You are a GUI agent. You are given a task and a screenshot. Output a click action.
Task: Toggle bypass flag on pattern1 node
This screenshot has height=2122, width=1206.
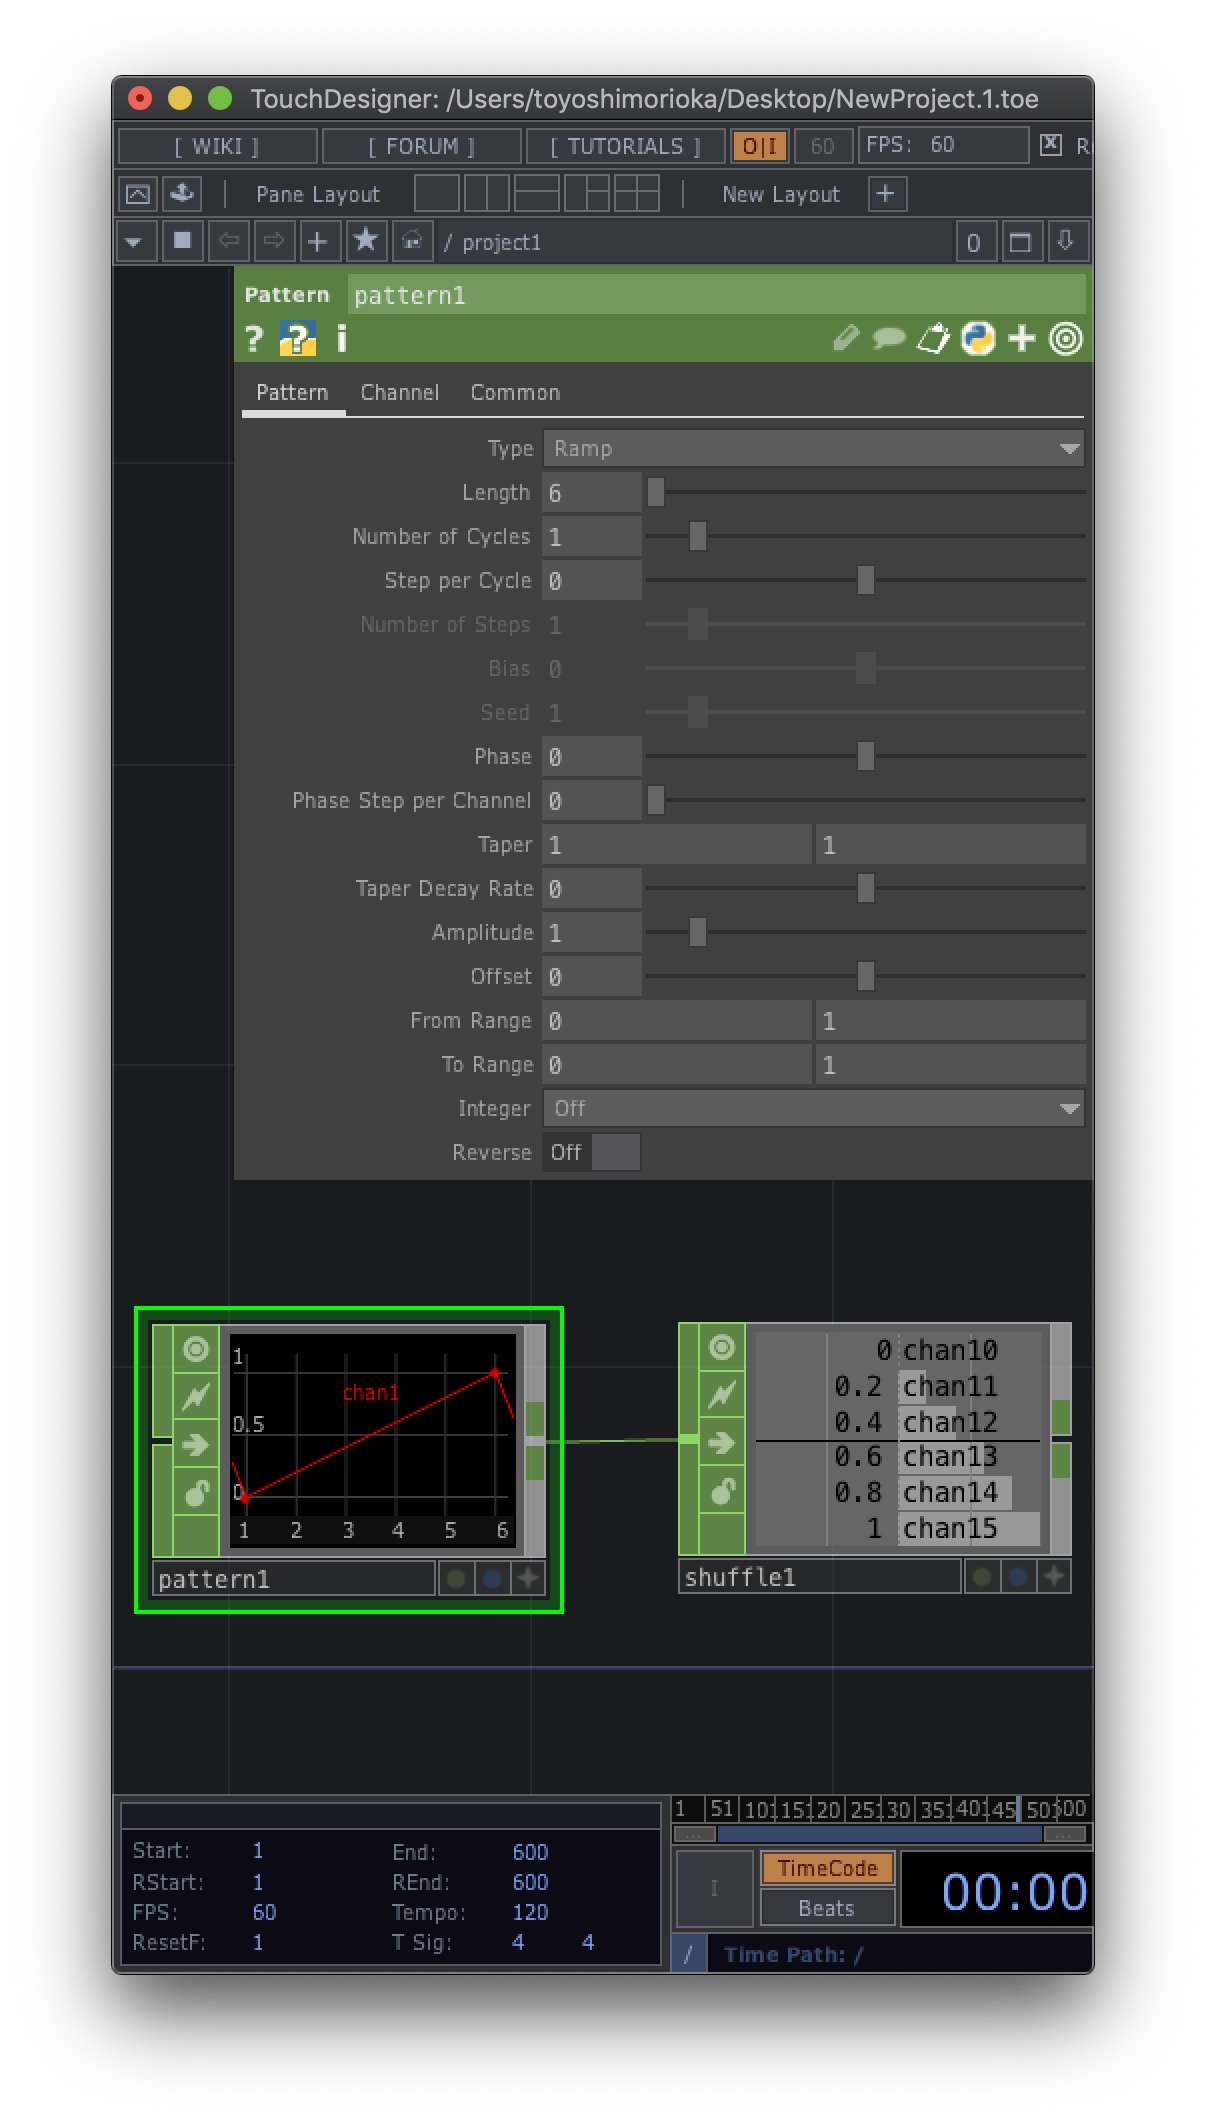(196, 1396)
